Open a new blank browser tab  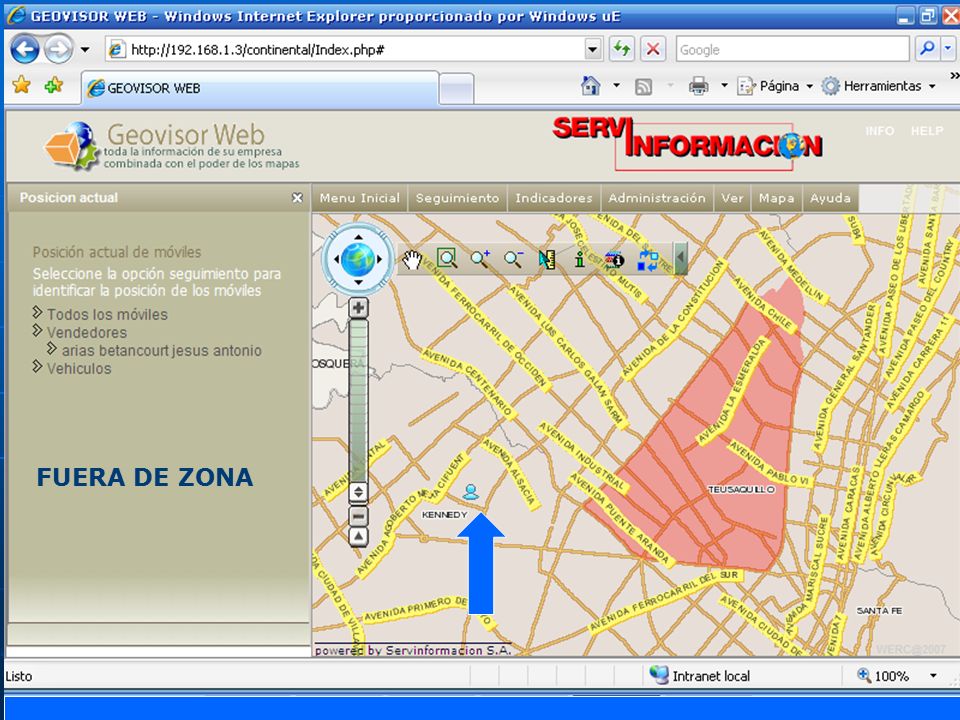457,89
